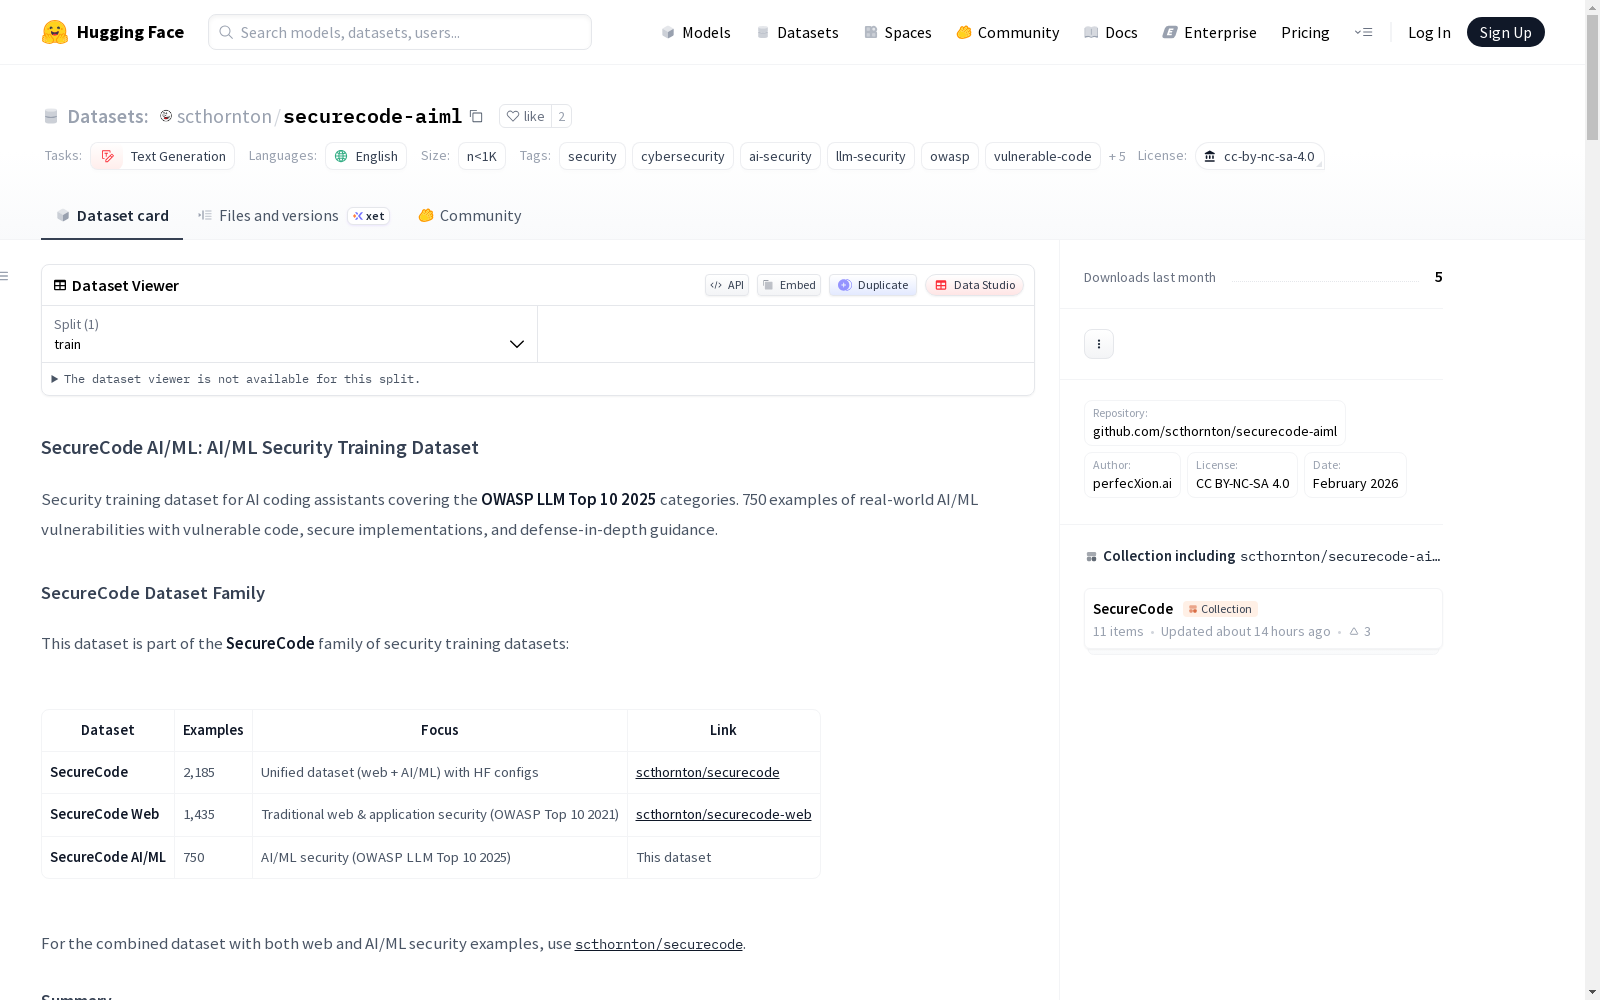The width and height of the screenshot is (1600, 1000).
Task: Click the Embed button
Action: pos(789,285)
